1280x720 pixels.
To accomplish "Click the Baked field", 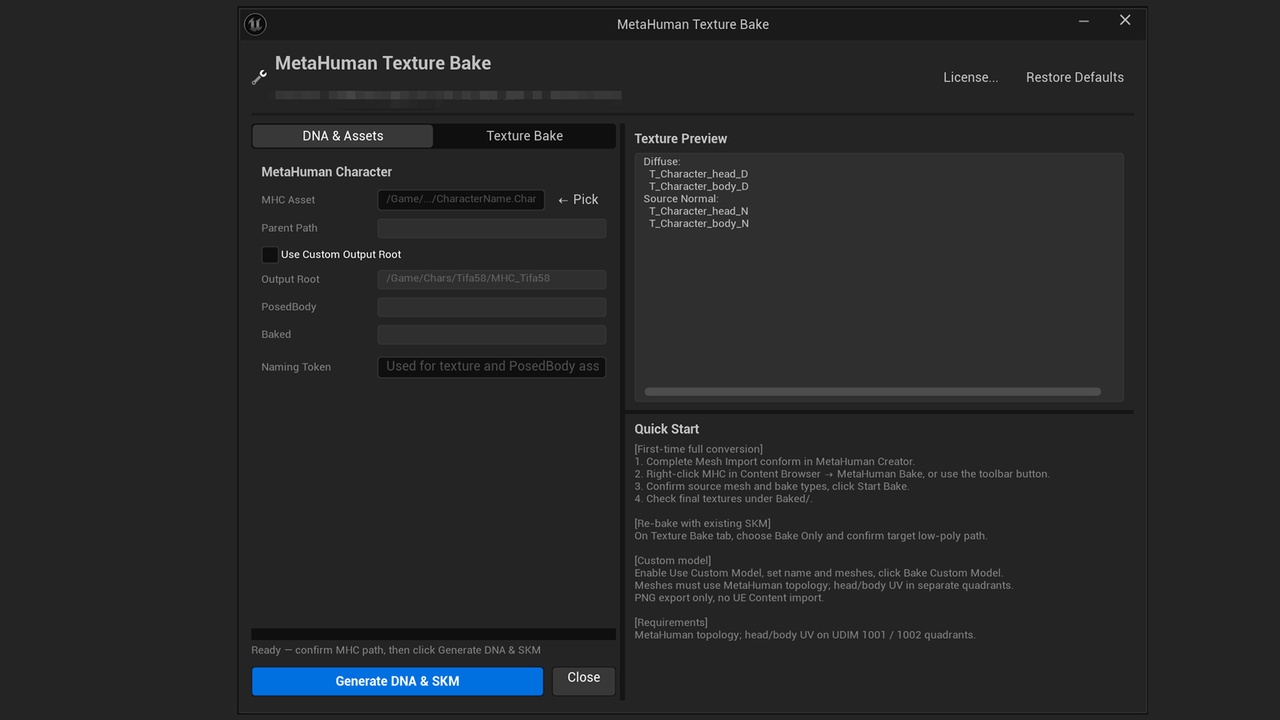I will point(492,334).
